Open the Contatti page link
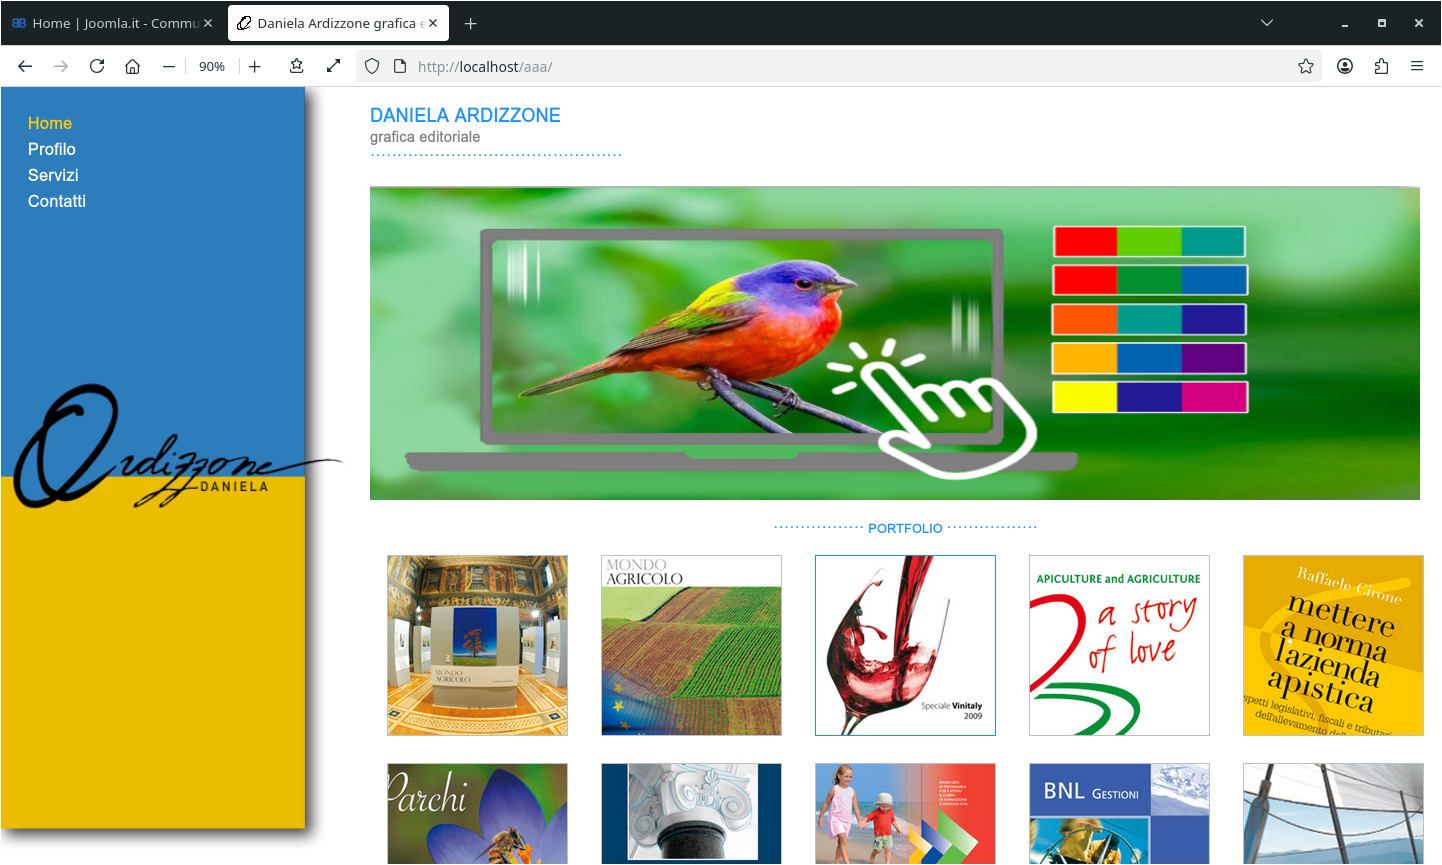 tap(57, 201)
